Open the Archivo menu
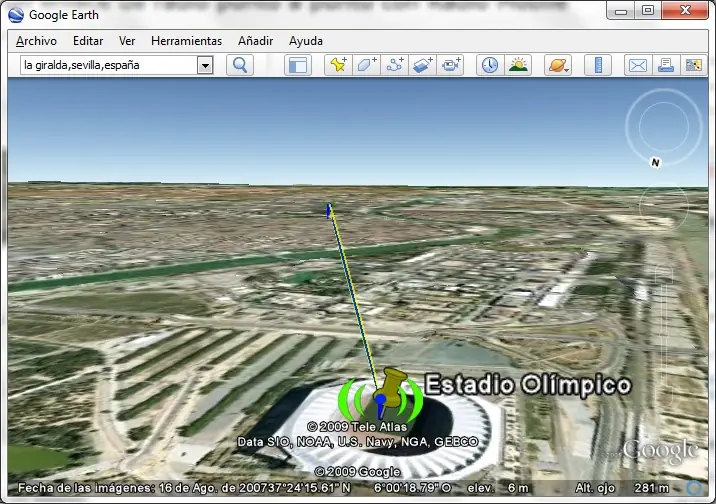This screenshot has width=716, height=504. point(36,41)
